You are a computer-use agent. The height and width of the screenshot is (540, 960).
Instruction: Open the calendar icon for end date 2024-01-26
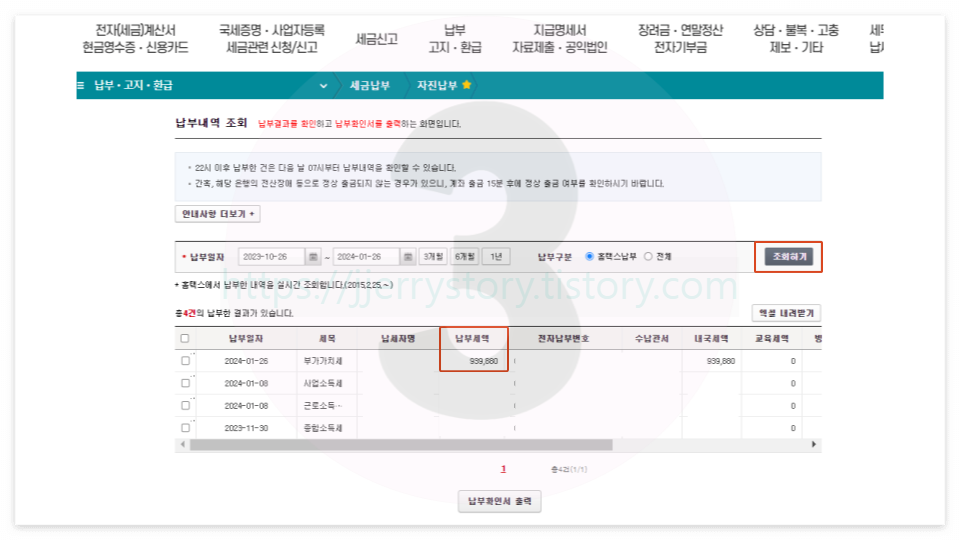408,257
